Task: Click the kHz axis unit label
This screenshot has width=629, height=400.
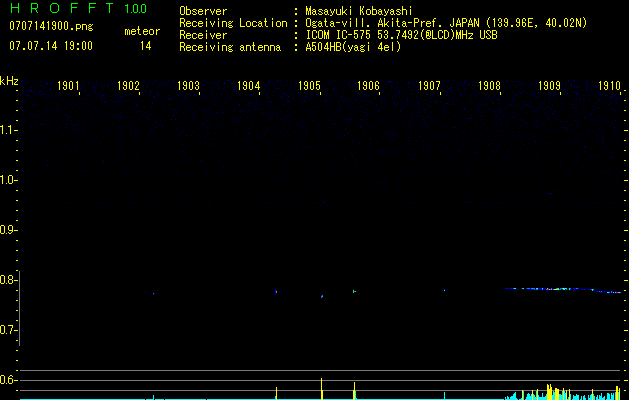Action: (9, 81)
